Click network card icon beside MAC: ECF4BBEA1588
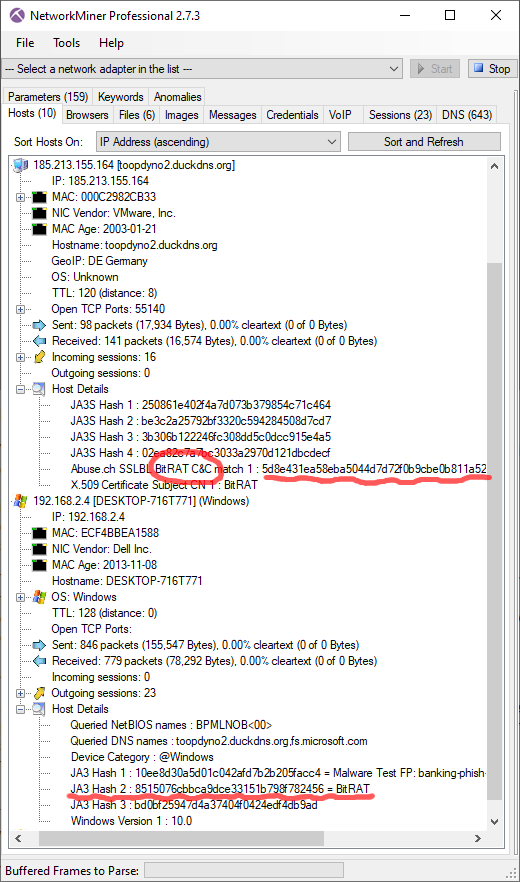 [39, 533]
